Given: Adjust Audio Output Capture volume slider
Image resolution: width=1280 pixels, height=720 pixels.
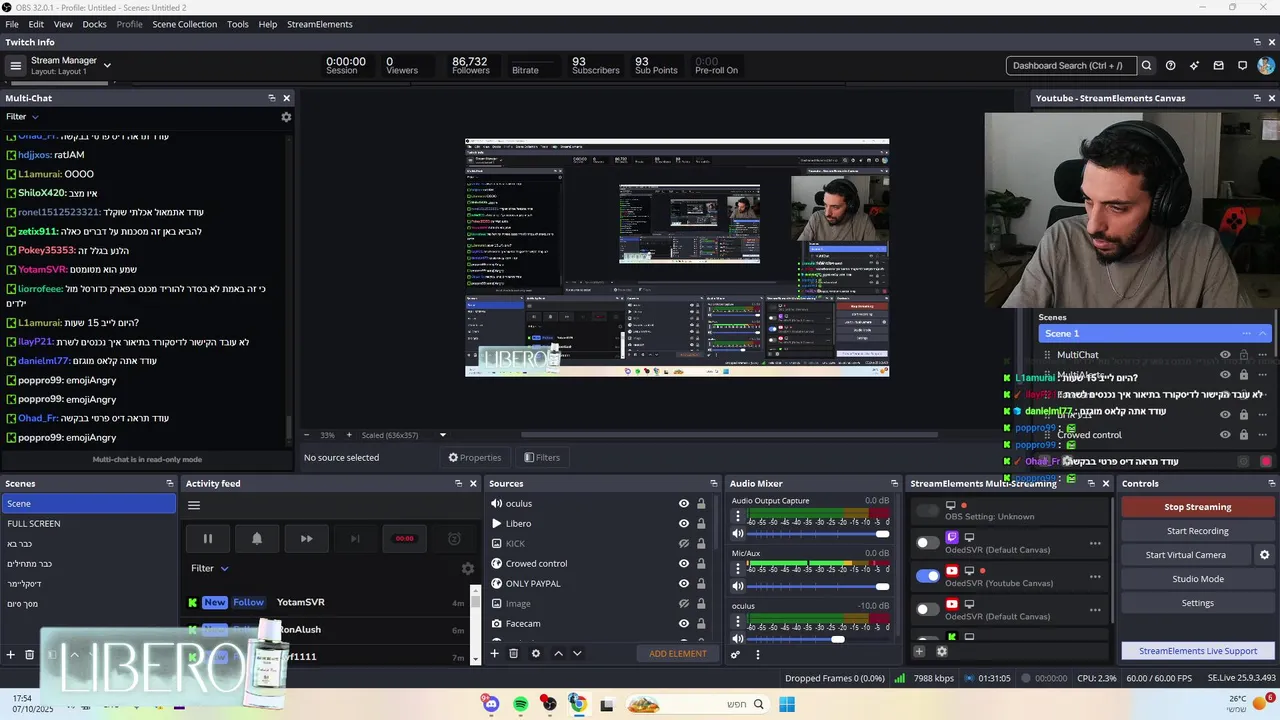Looking at the screenshot, I should [817, 534].
